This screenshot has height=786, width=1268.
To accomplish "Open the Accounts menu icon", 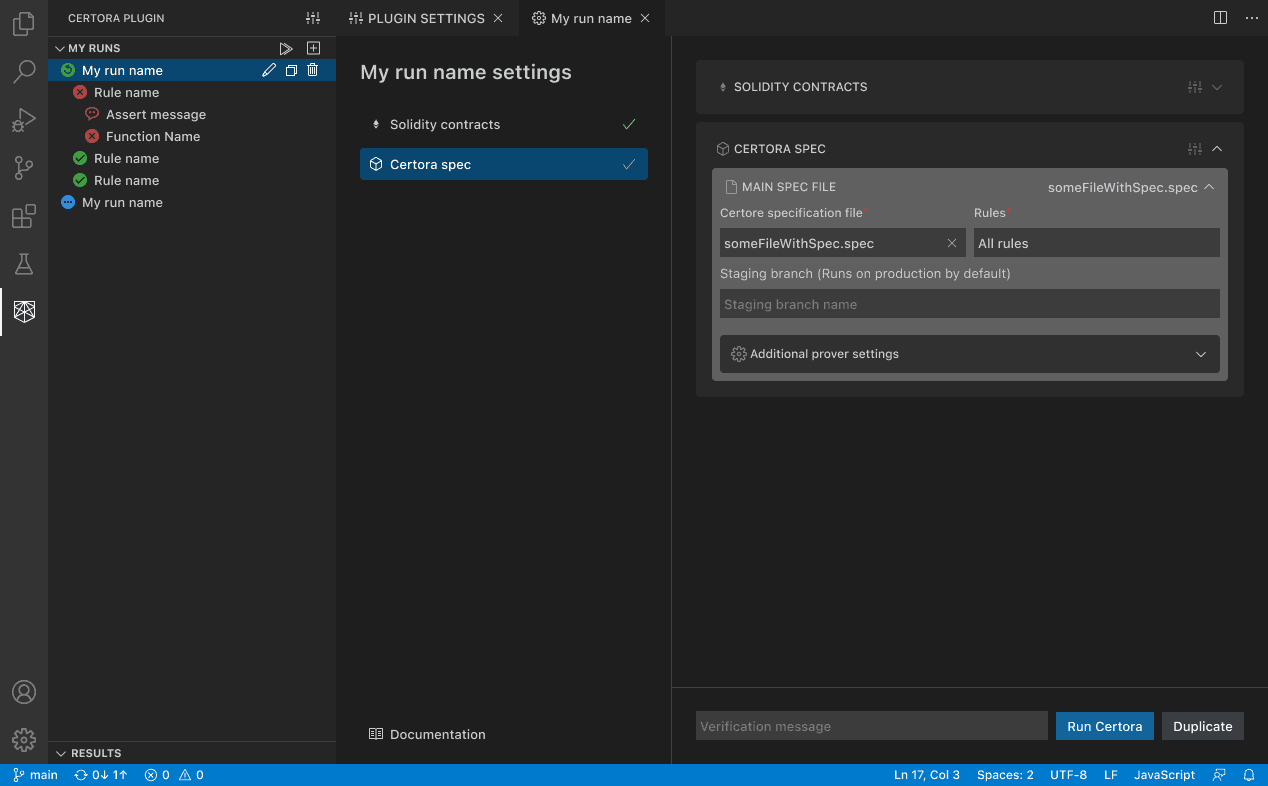I will click(24, 692).
